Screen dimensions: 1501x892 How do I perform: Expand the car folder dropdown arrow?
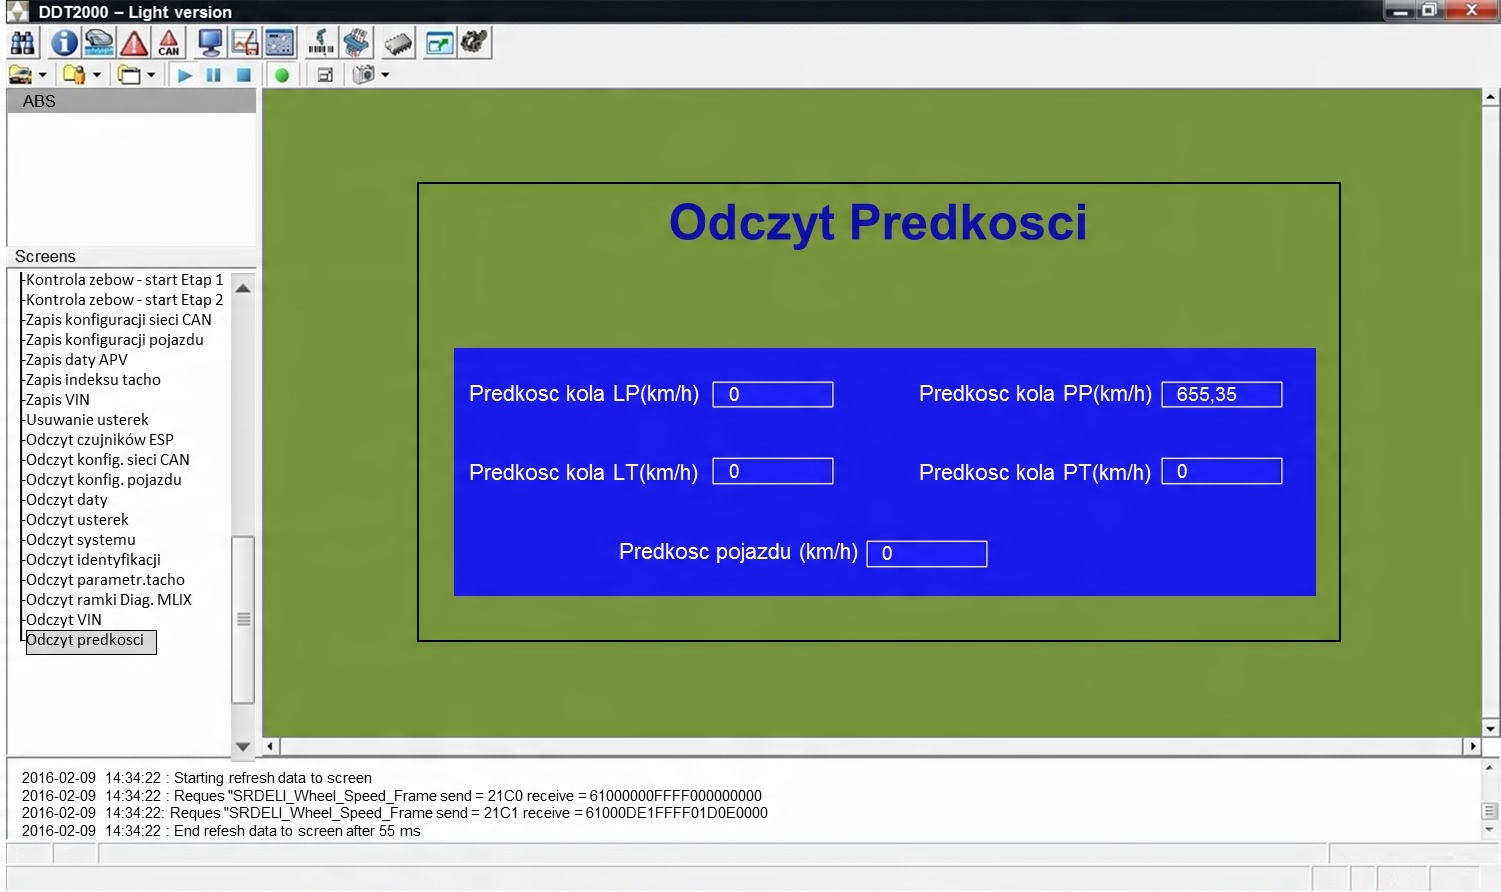pos(42,75)
